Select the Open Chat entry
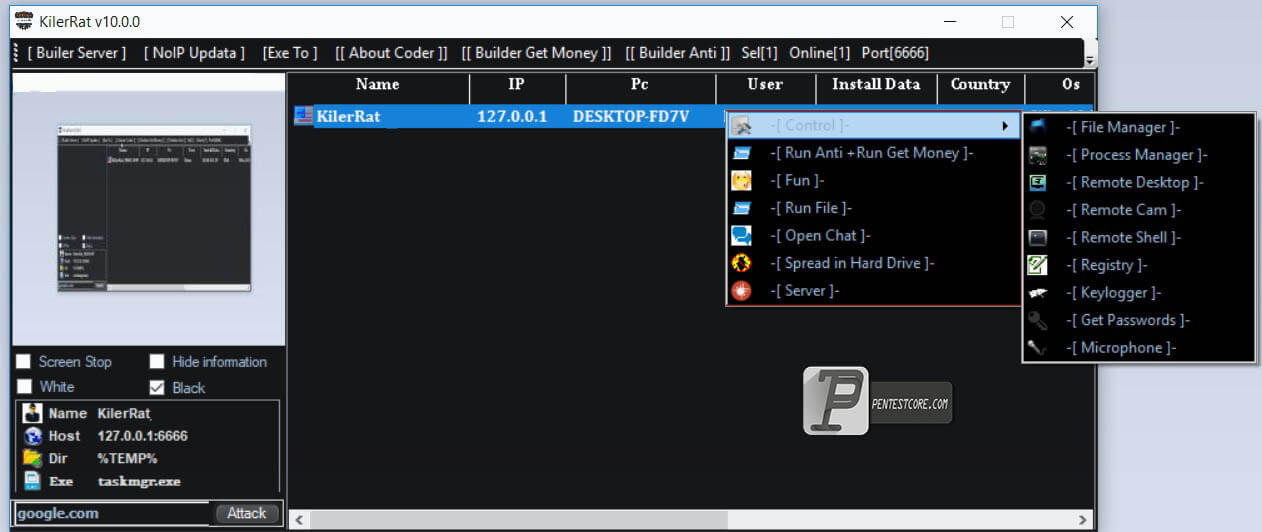Viewport: 1262px width, 532px height. click(x=873, y=236)
